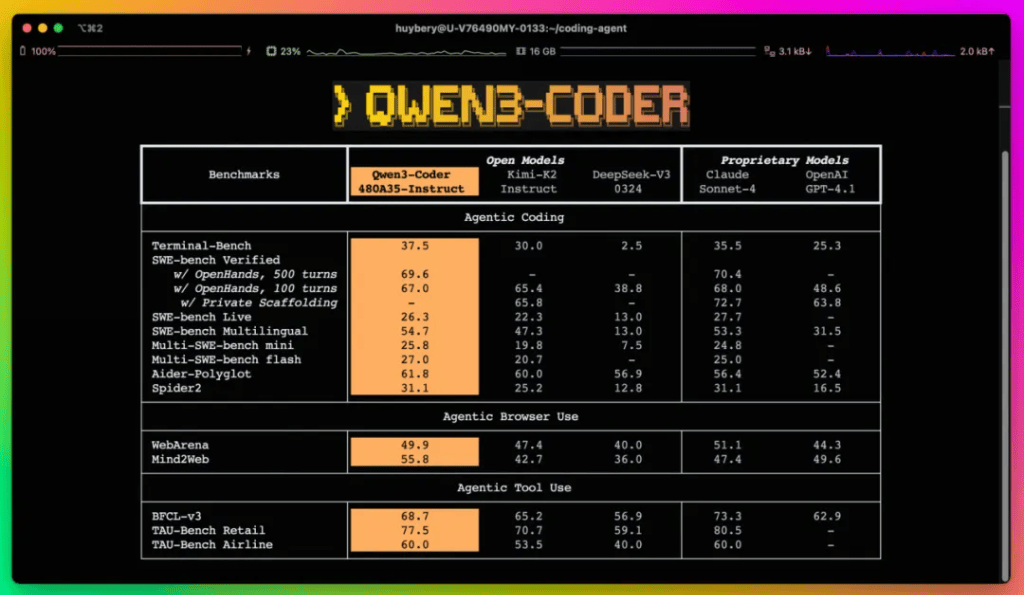Click the Terminal-Bench score of 37.5

pos(413,245)
